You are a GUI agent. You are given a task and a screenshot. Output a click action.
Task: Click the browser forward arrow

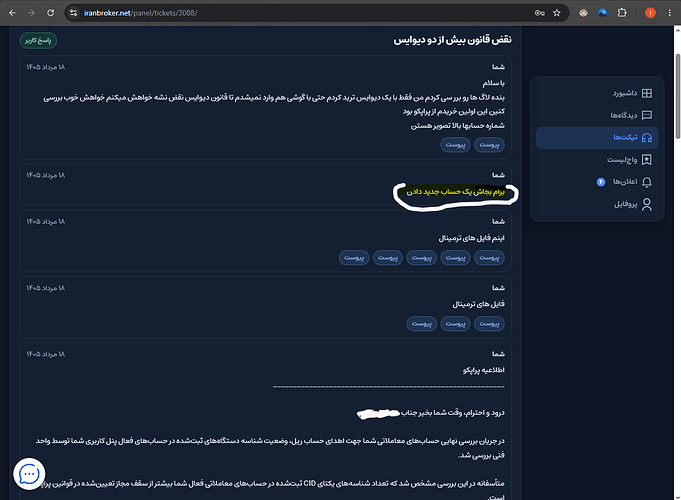tap(31, 13)
